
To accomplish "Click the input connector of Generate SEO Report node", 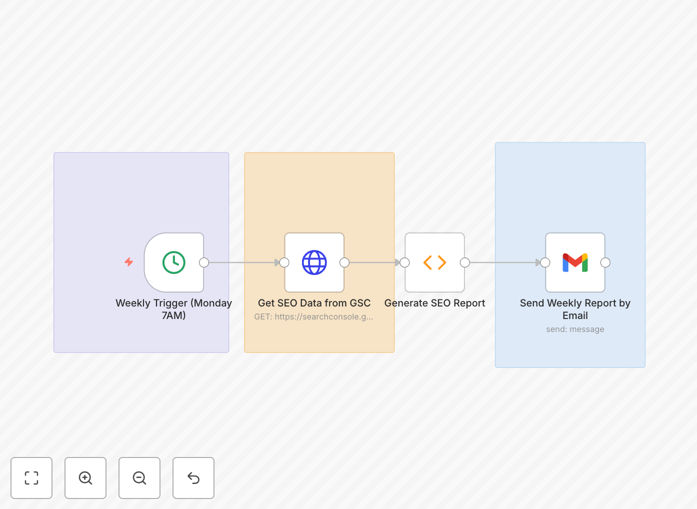I will [405, 262].
